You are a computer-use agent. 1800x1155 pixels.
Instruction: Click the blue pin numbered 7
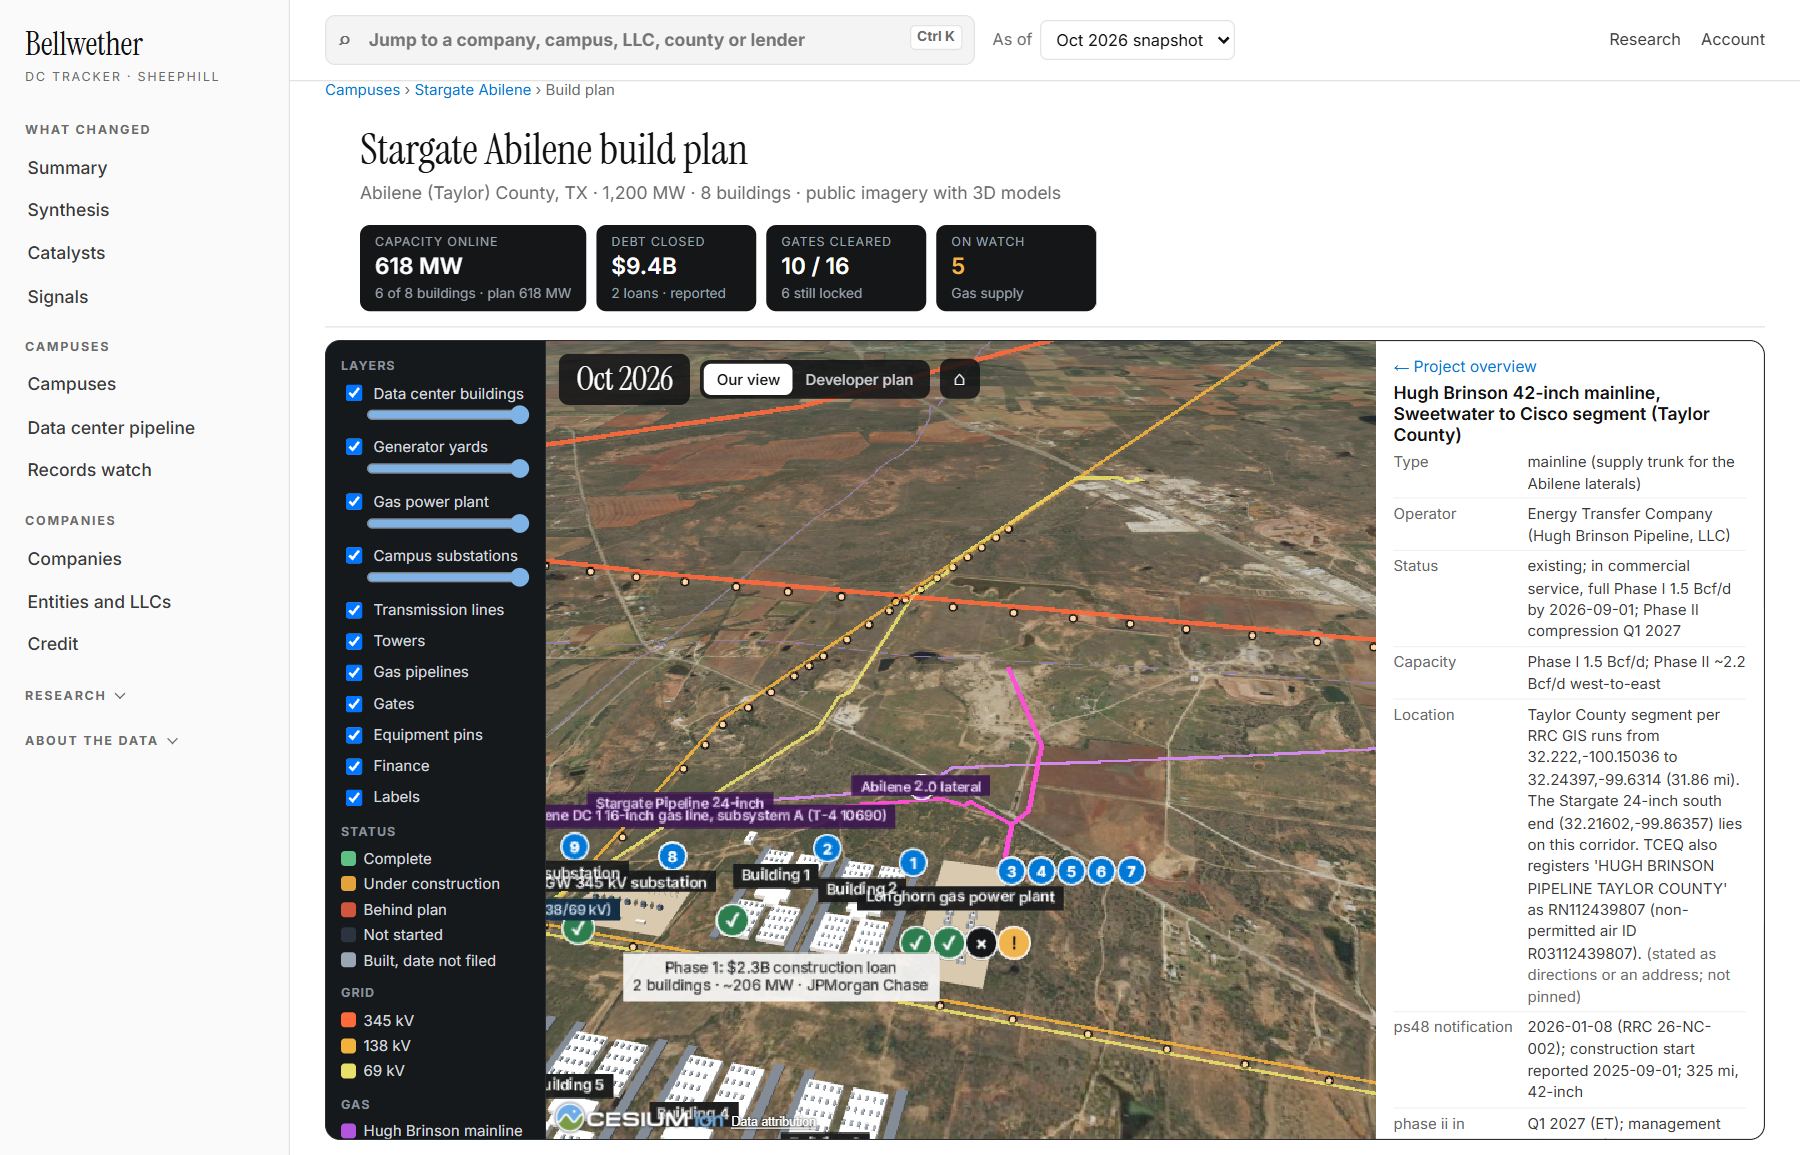(1131, 871)
